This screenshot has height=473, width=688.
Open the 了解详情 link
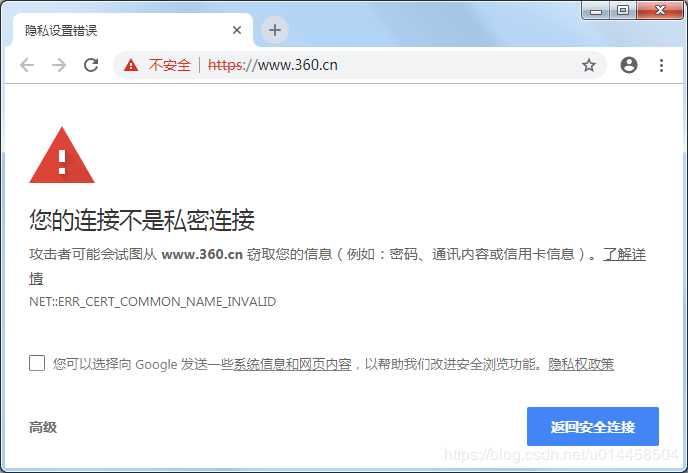(x=624, y=254)
